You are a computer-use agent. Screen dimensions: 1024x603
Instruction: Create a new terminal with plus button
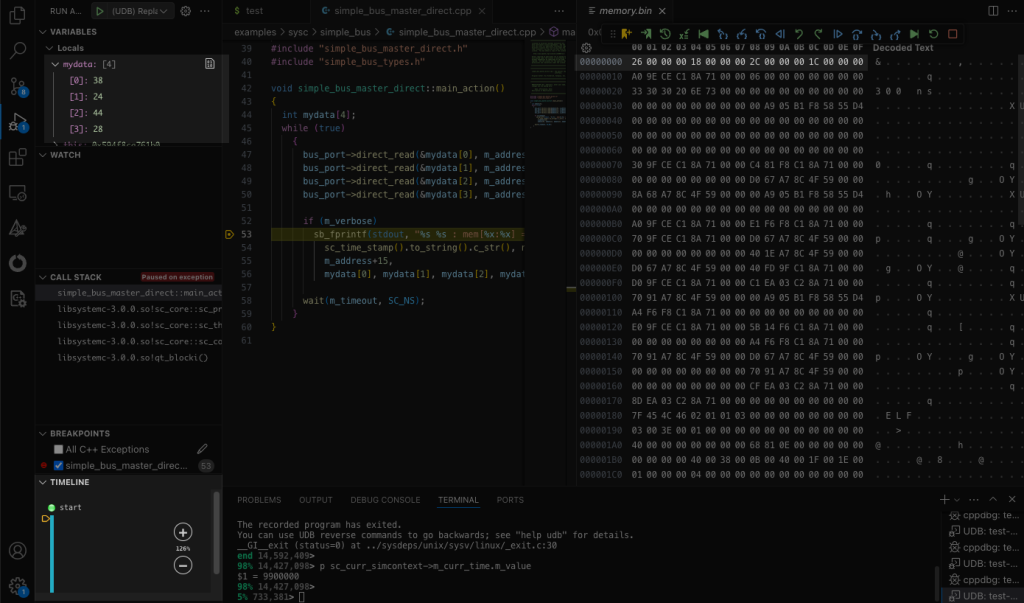(944, 499)
